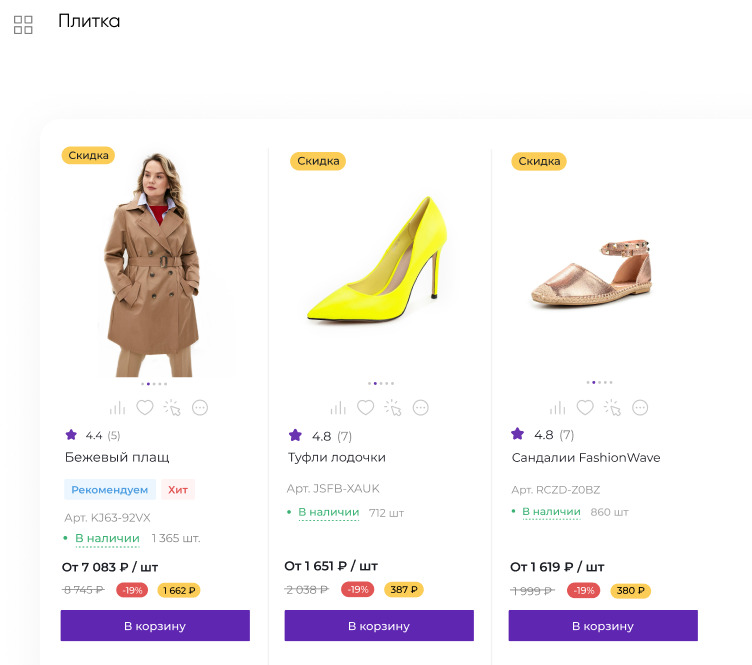Click the tile grid view icon
Viewport: 752px width, 665px height.
click(x=23, y=25)
